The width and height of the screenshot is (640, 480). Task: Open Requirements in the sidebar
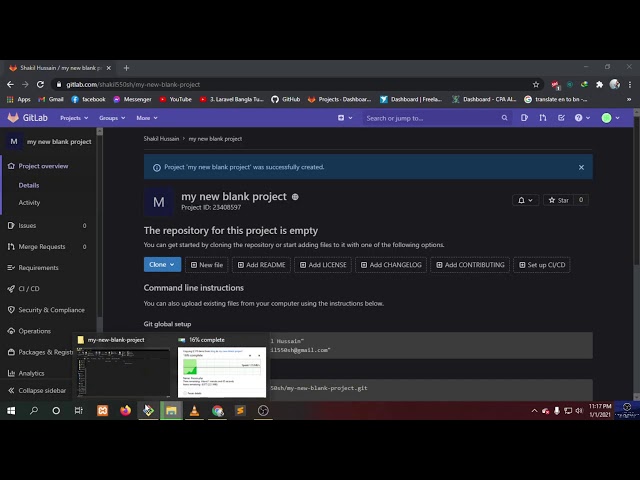[x=38, y=268]
